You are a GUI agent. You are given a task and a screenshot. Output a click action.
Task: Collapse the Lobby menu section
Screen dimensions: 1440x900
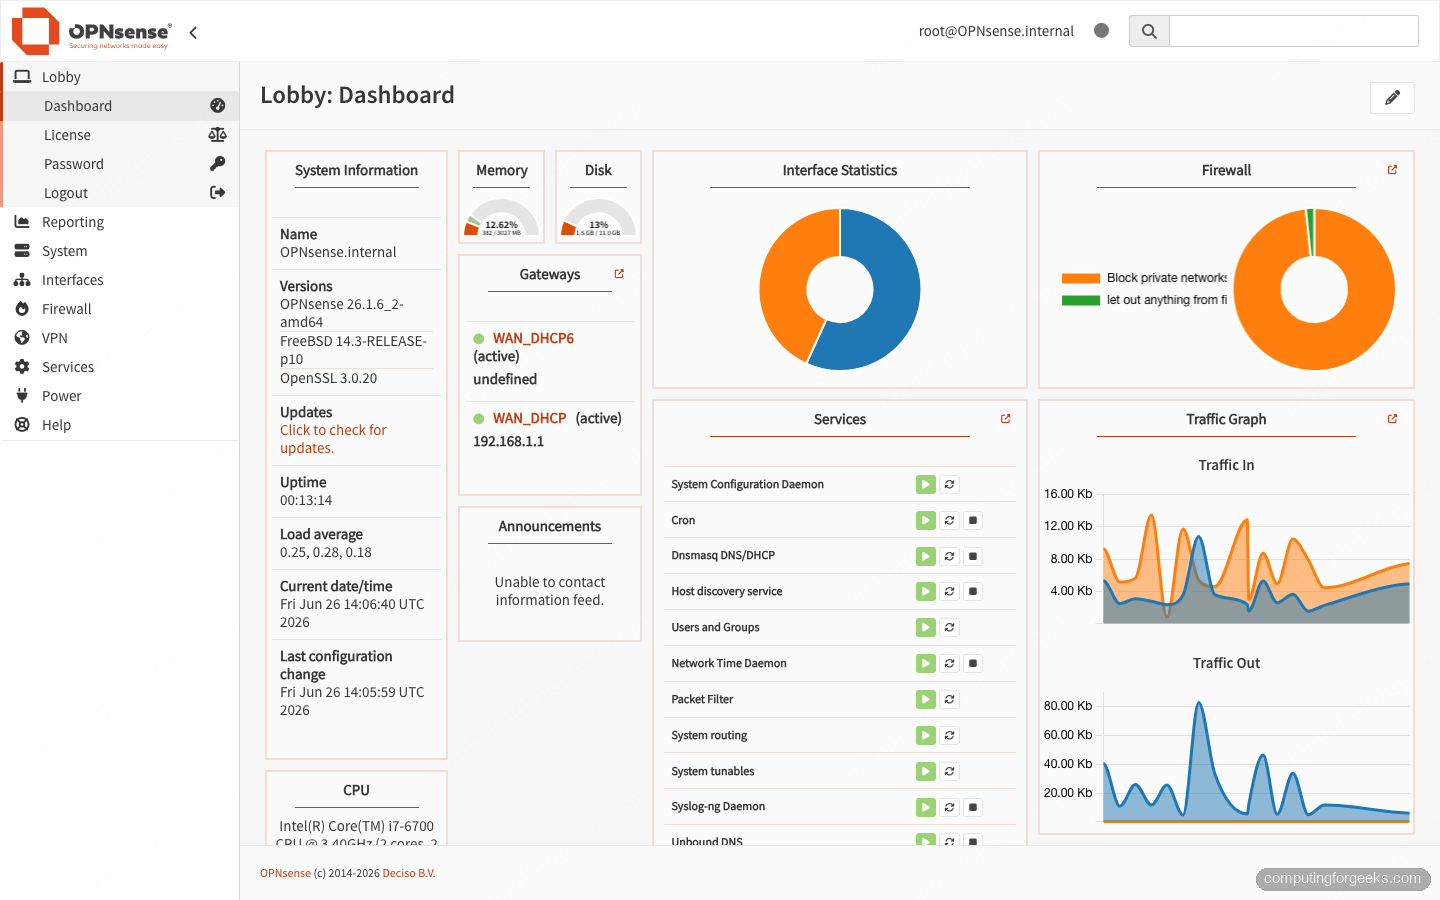tap(120, 77)
